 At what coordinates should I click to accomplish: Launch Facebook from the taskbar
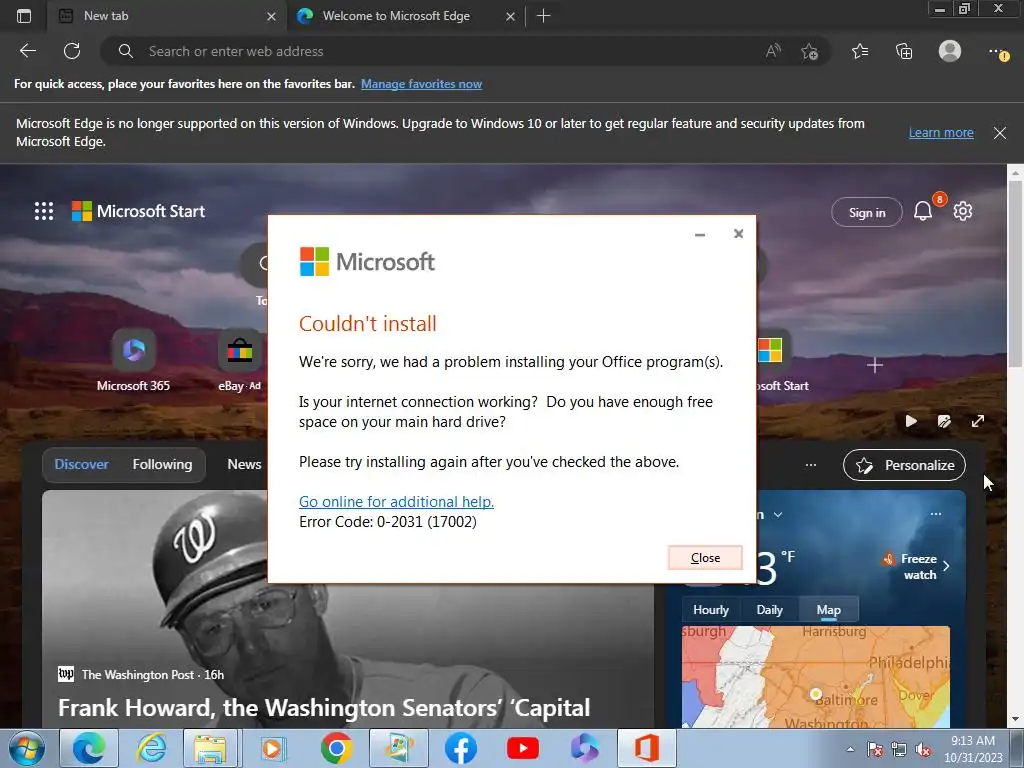coord(460,748)
